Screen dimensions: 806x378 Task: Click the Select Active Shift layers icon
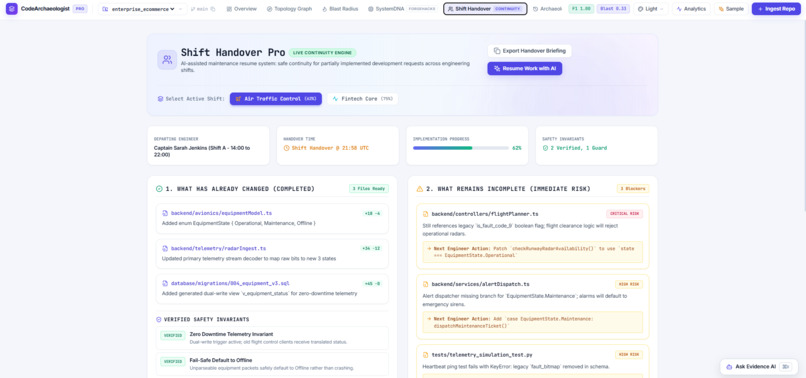pos(161,99)
